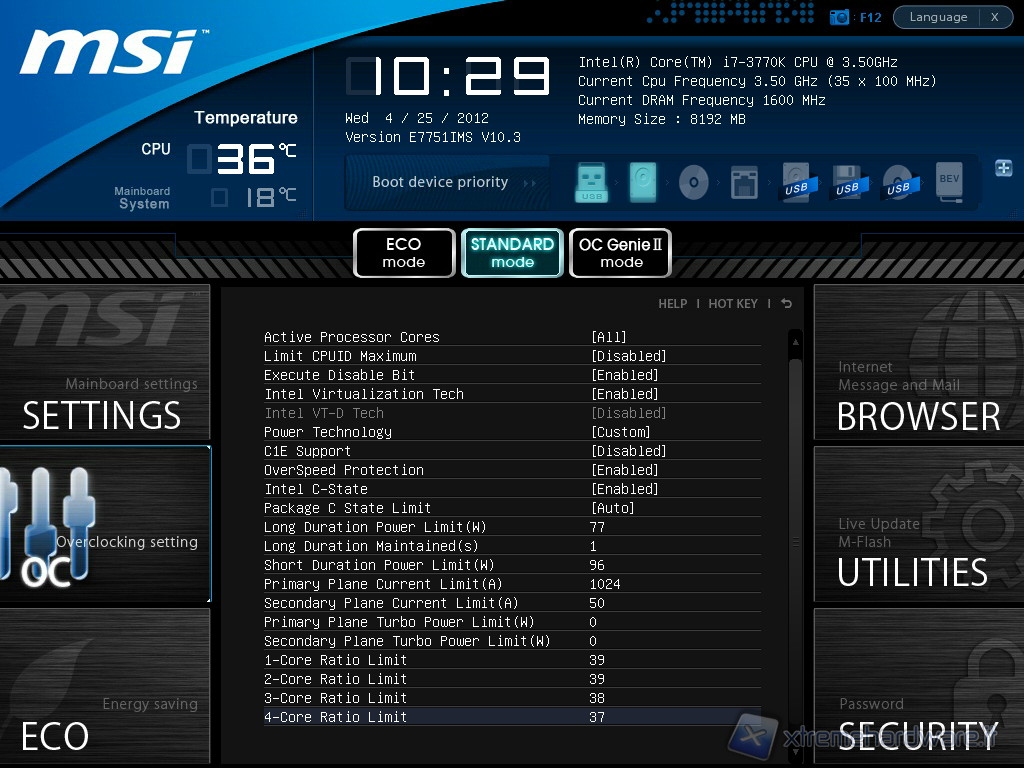Expand boot device list with plus icon
This screenshot has height=768, width=1024.
(1003, 168)
